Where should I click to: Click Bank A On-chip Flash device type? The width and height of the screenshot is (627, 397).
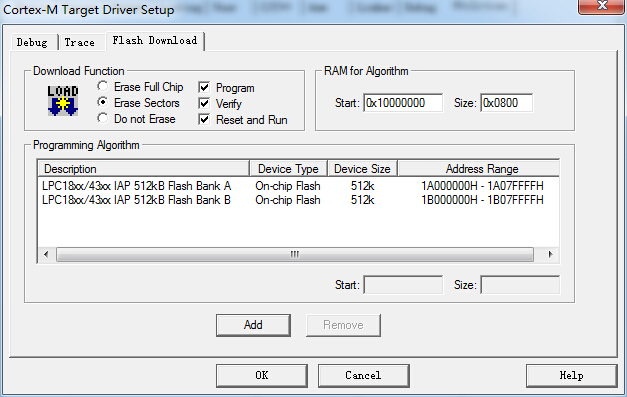pos(288,186)
